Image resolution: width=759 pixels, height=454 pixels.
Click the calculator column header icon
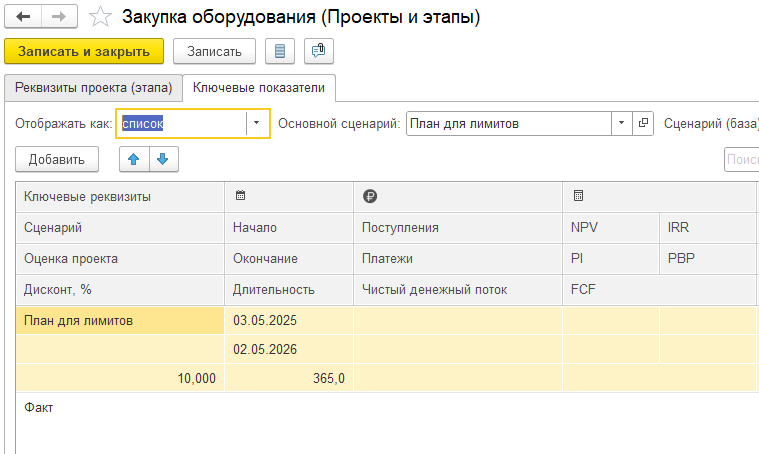pos(578,197)
